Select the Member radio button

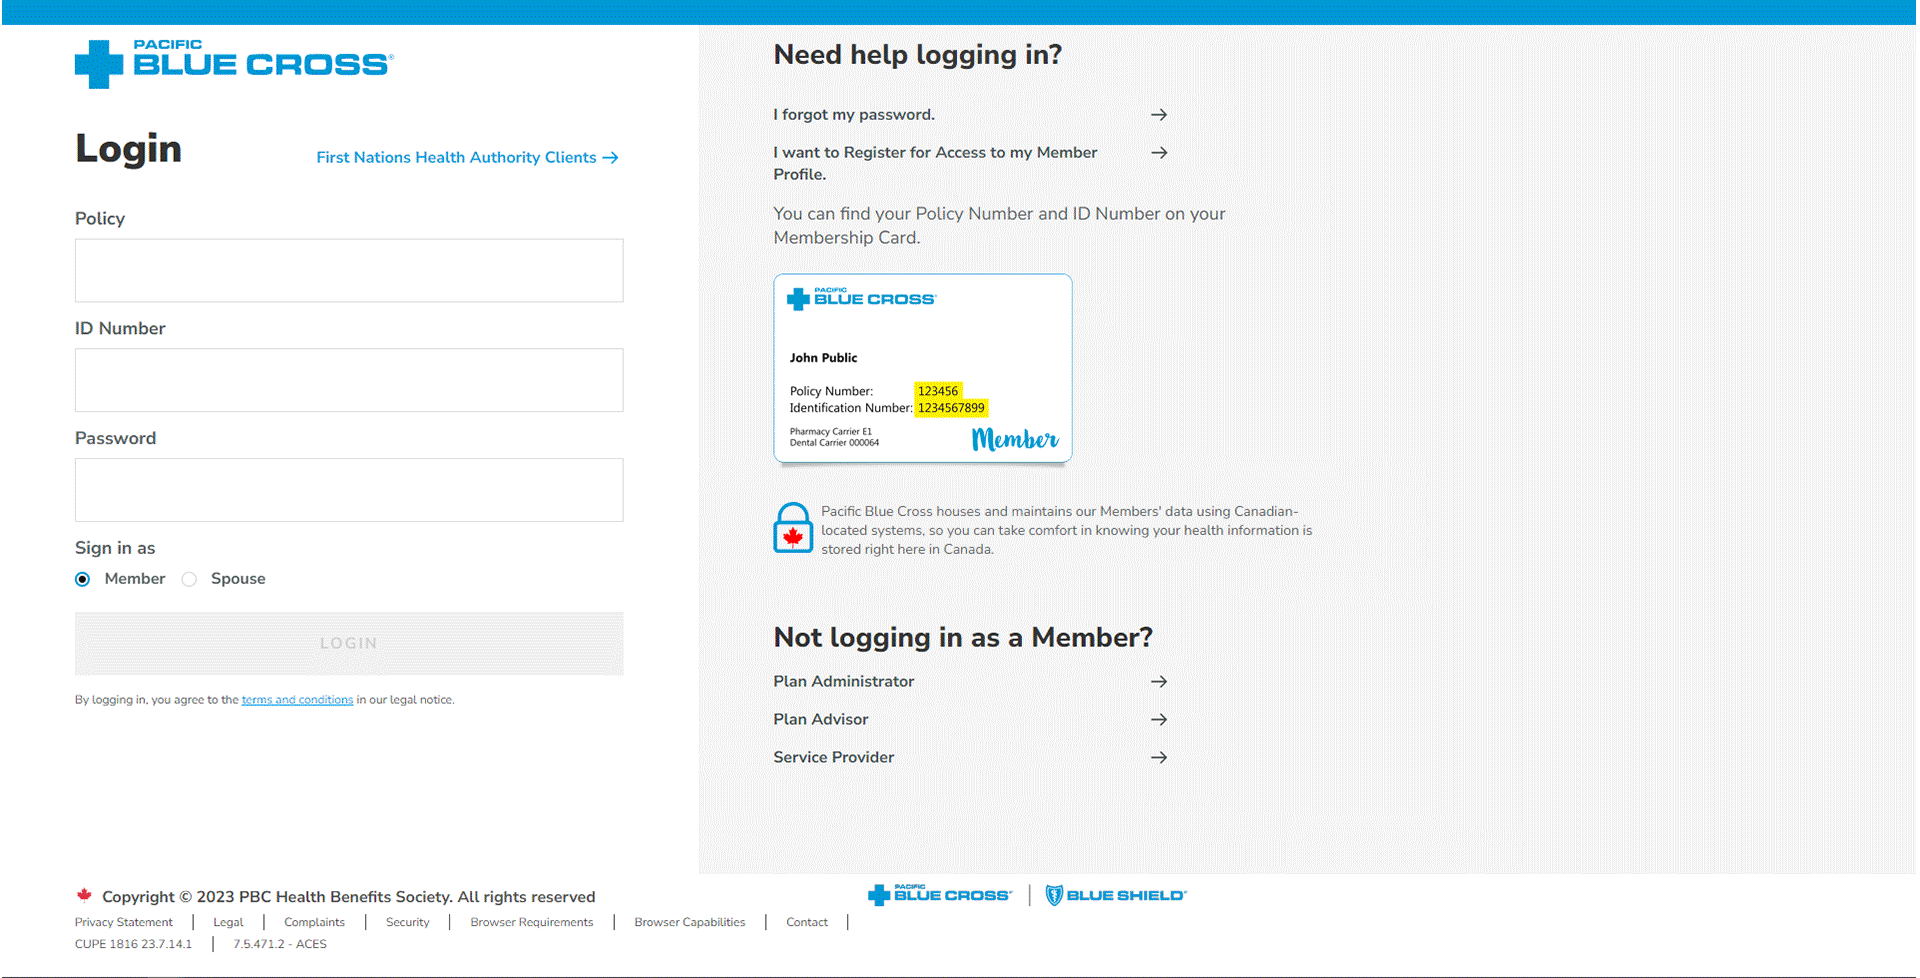tap(83, 579)
